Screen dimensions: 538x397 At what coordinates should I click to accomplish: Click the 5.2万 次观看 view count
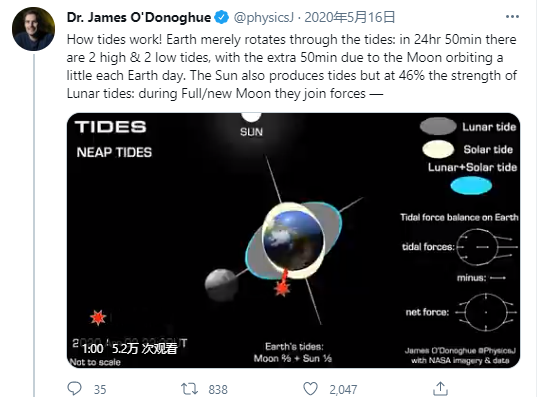(x=144, y=349)
